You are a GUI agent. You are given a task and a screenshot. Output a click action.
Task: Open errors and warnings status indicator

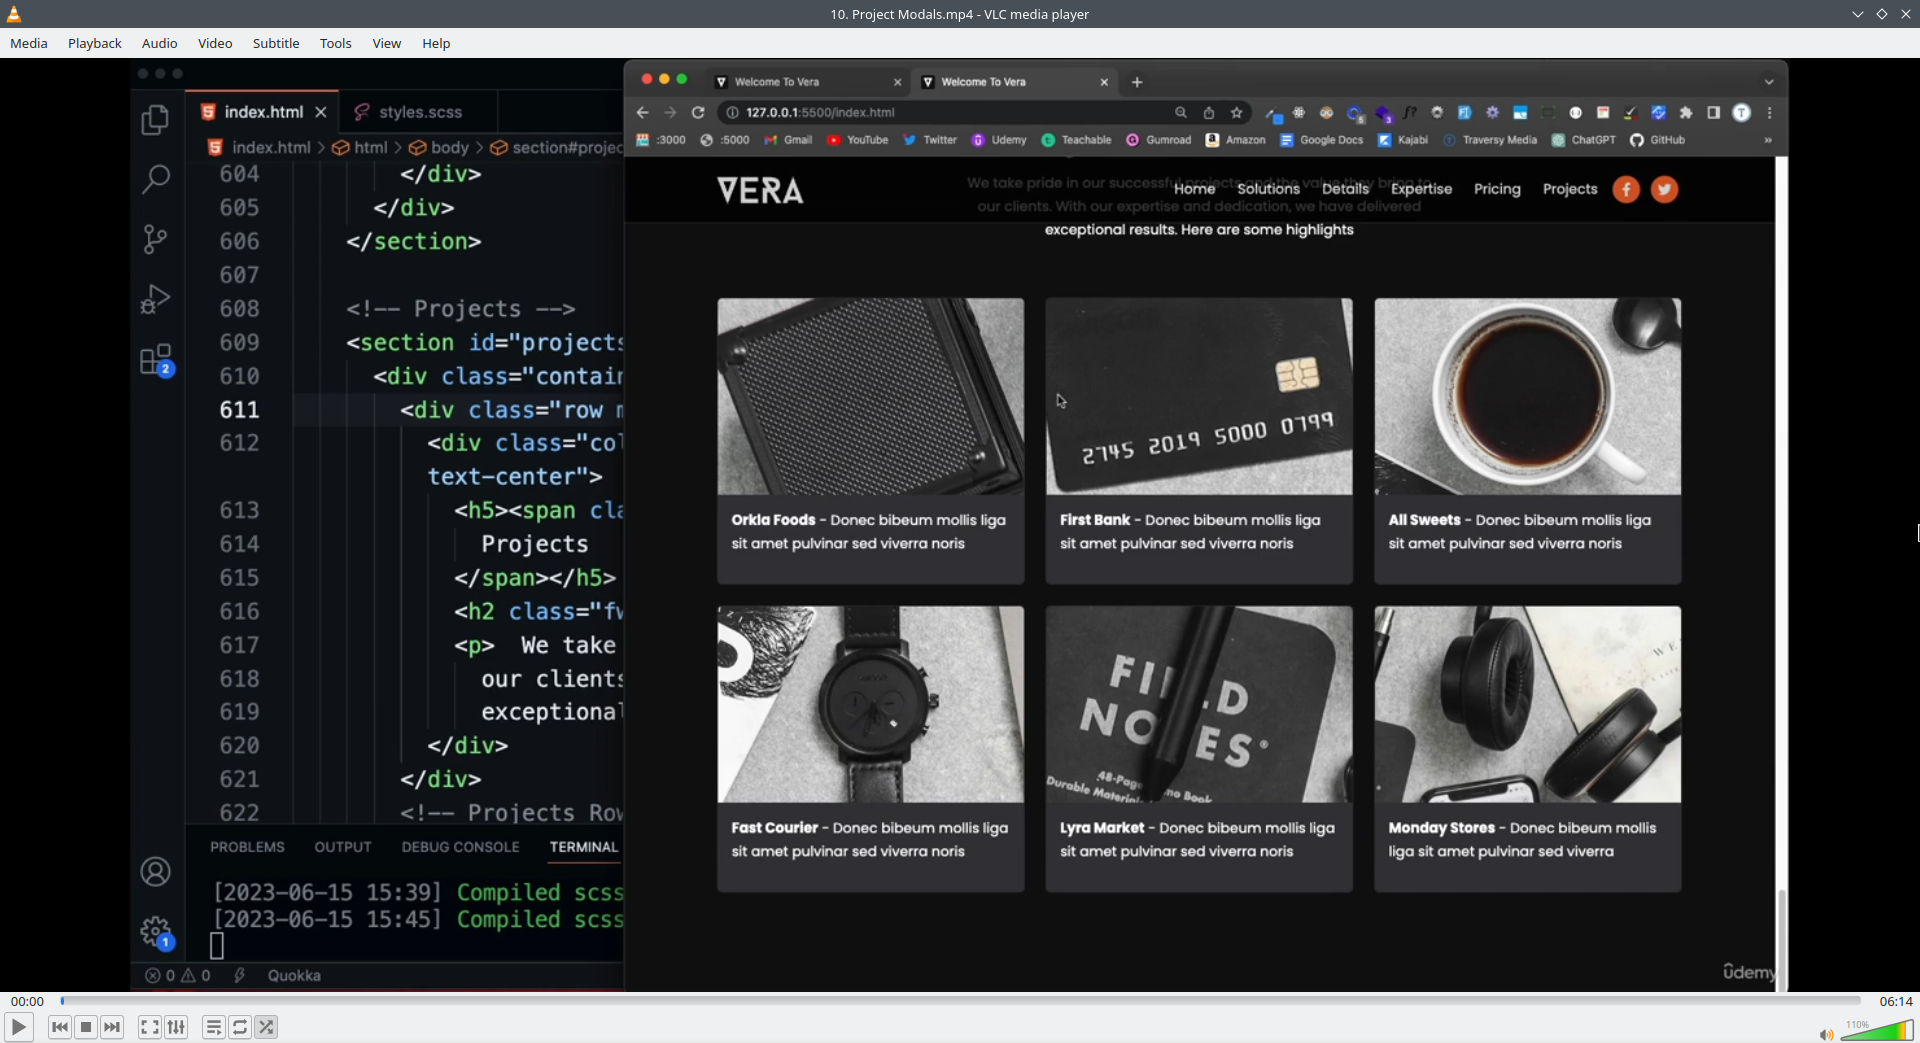(x=178, y=976)
